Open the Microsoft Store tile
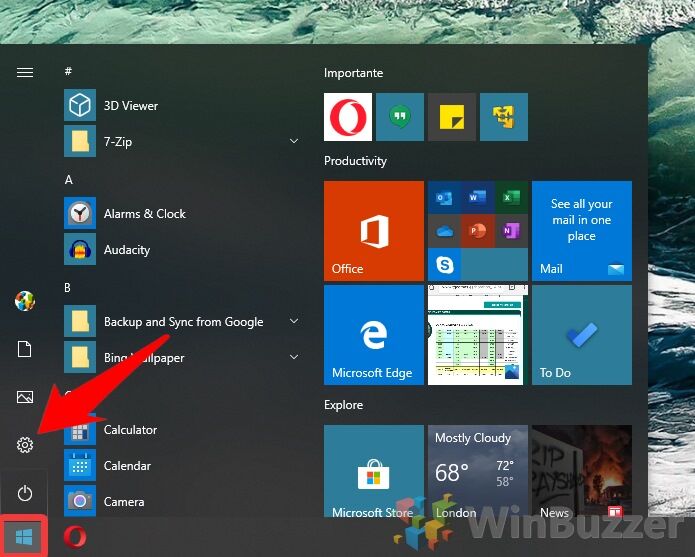The height and width of the screenshot is (557, 695). [x=374, y=471]
